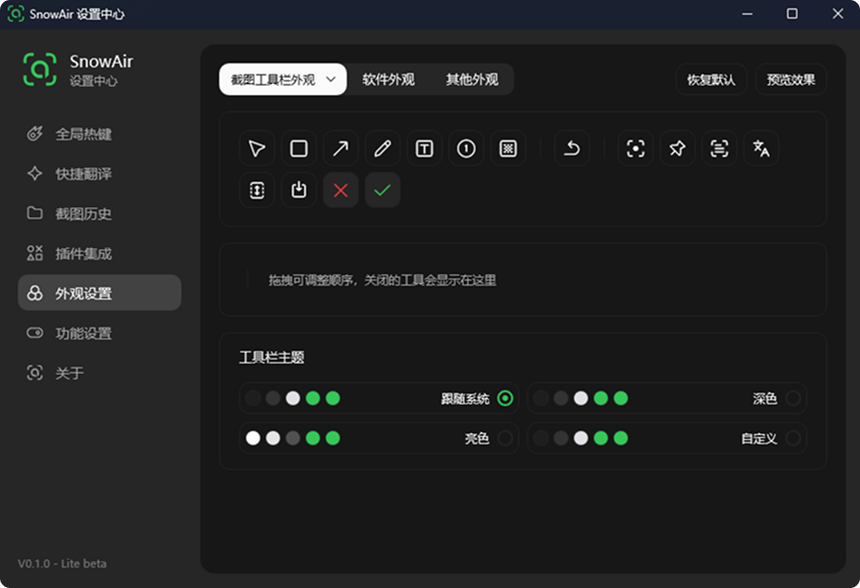Select the rectangle shape tool
Screen dimensions: 860x588
pyautogui.click(x=298, y=149)
